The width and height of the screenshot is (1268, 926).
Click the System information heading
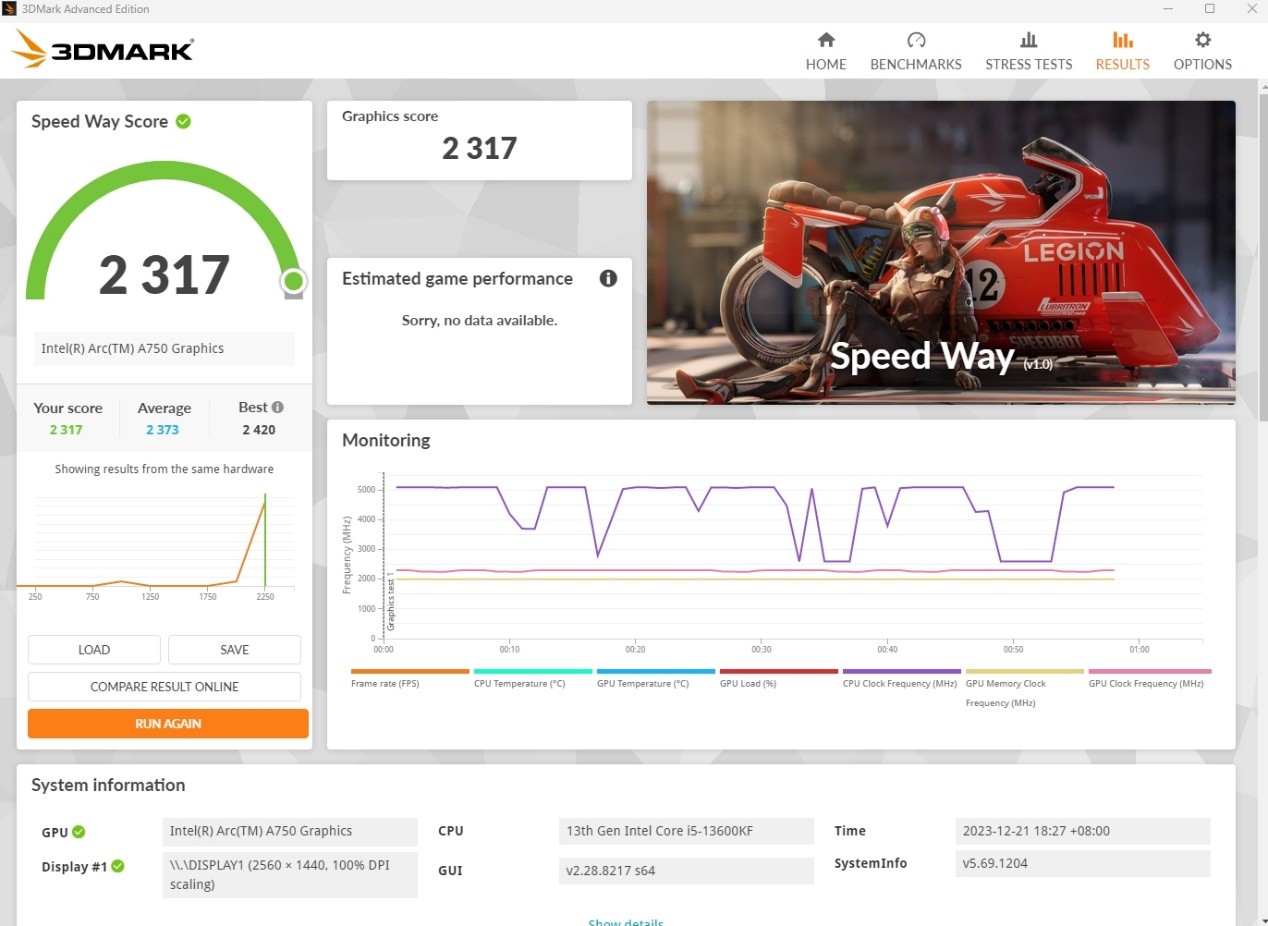108,785
